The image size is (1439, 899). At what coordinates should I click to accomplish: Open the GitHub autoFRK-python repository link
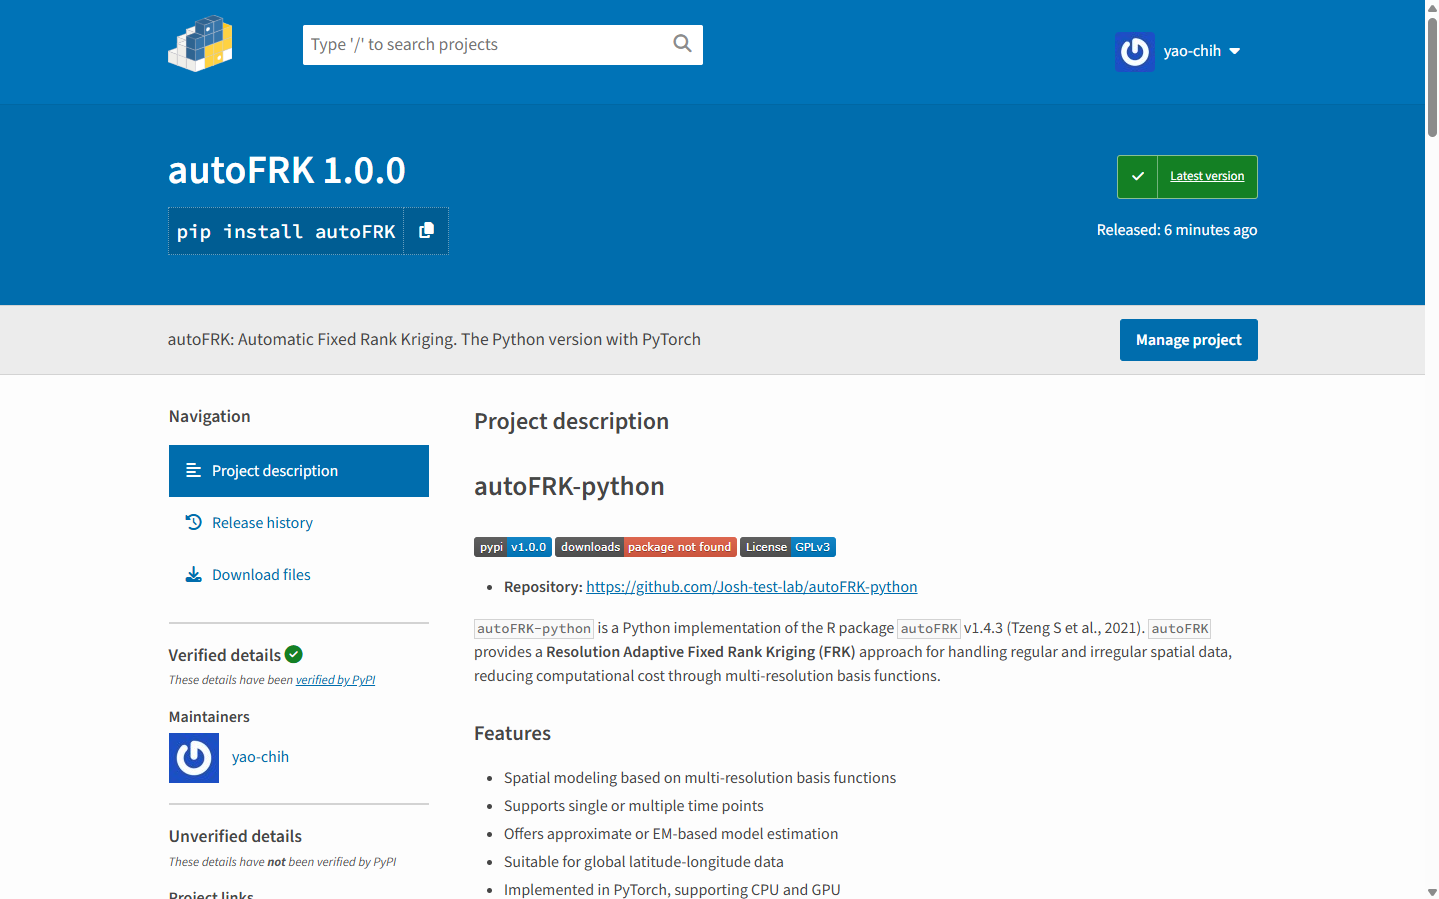tap(752, 587)
